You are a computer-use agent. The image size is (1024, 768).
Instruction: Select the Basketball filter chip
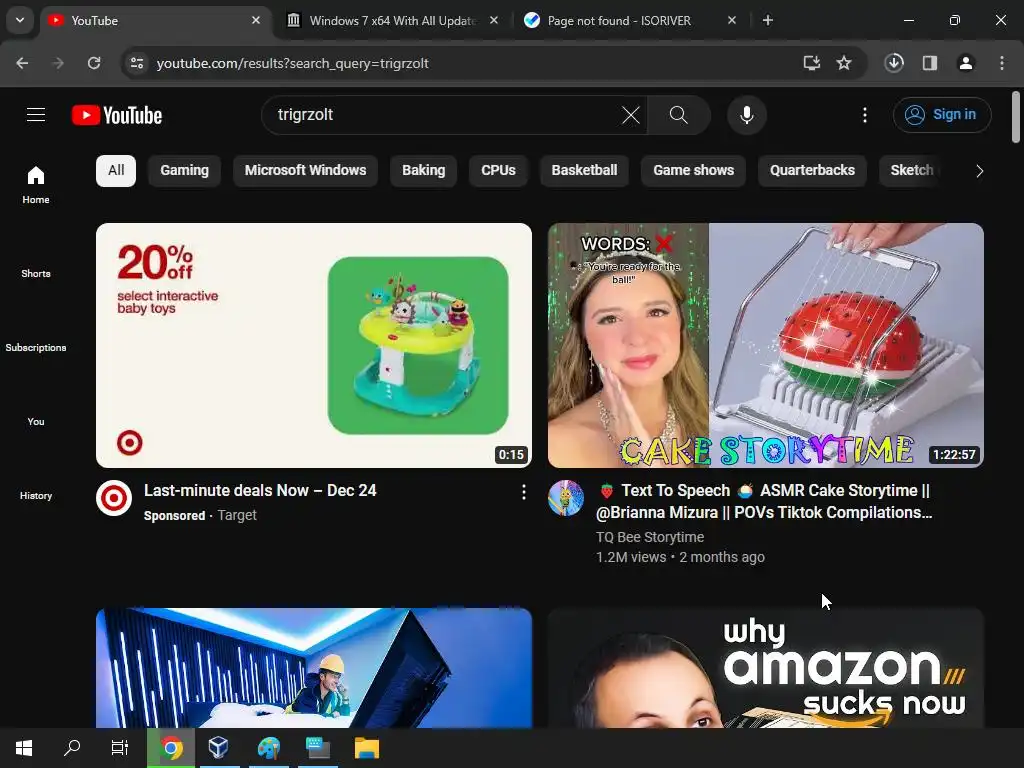click(584, 170)
